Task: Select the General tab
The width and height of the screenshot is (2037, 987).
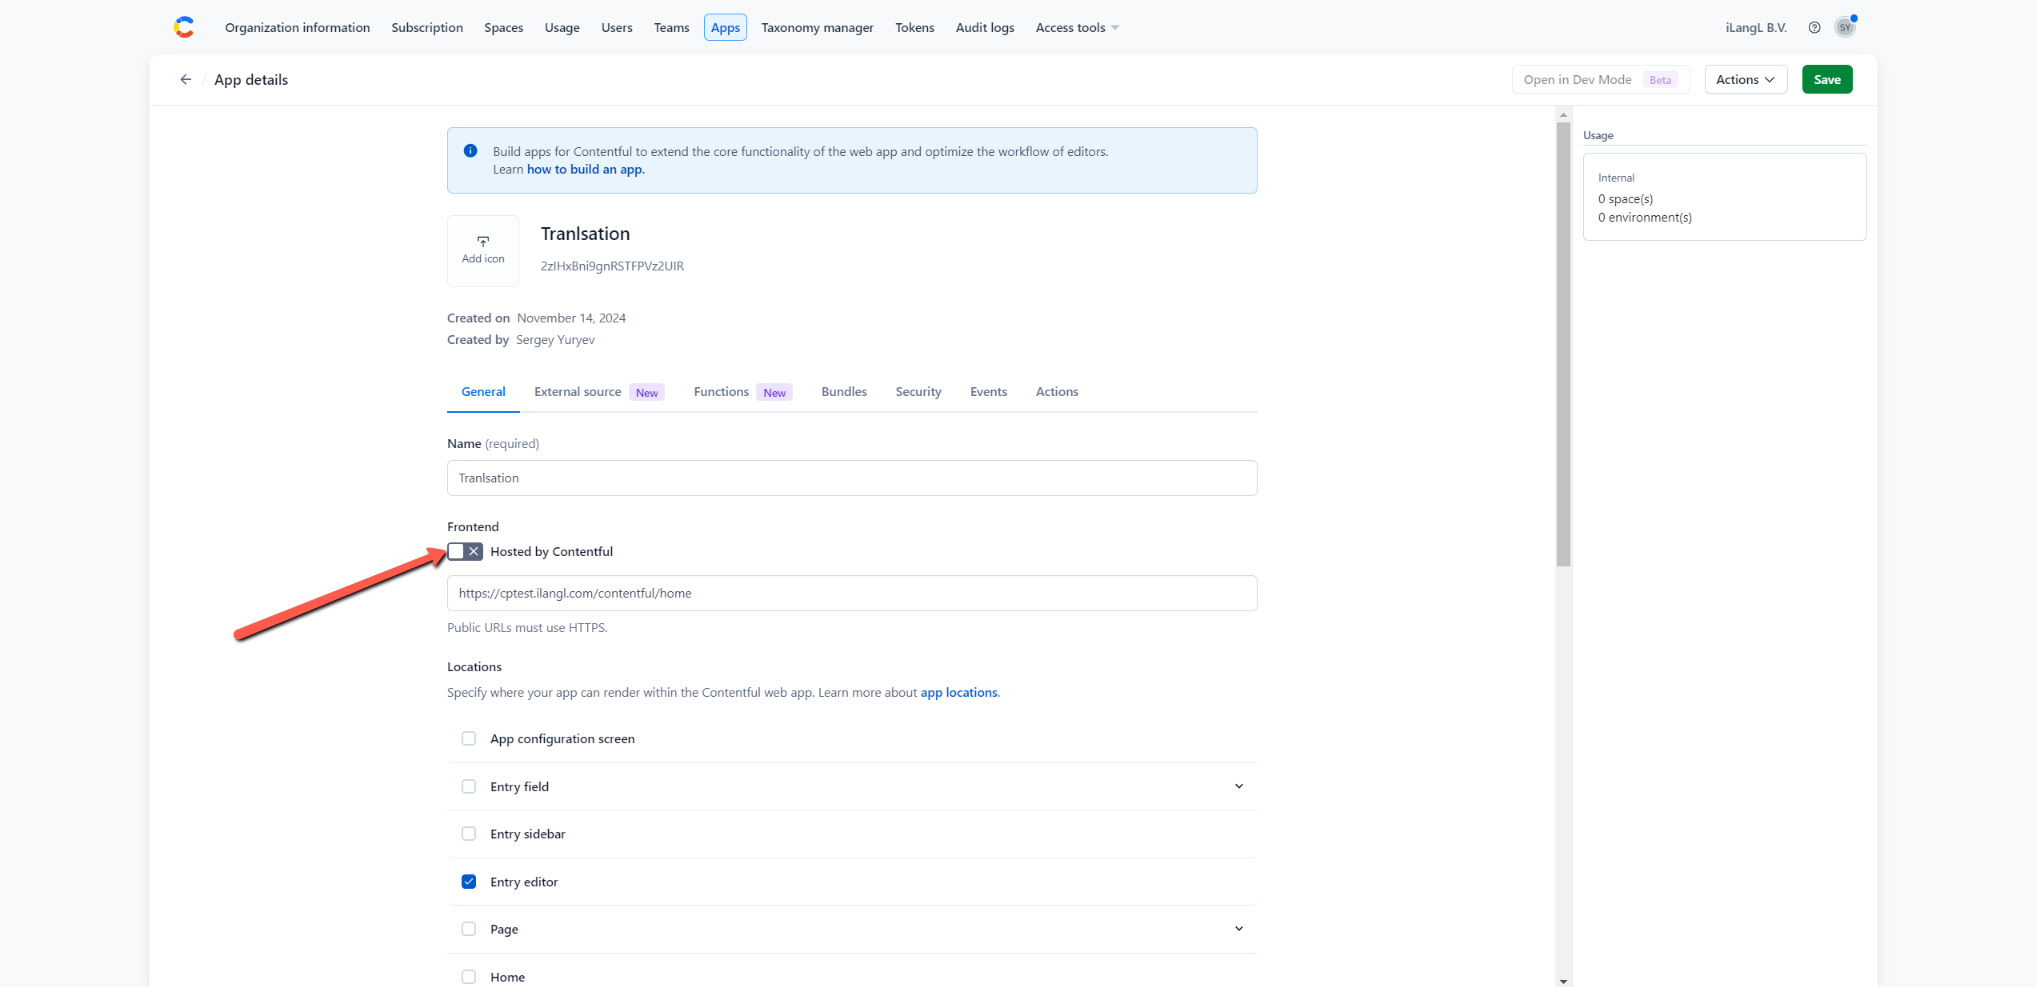Action: pyautogui.click(x=483, y=392)
